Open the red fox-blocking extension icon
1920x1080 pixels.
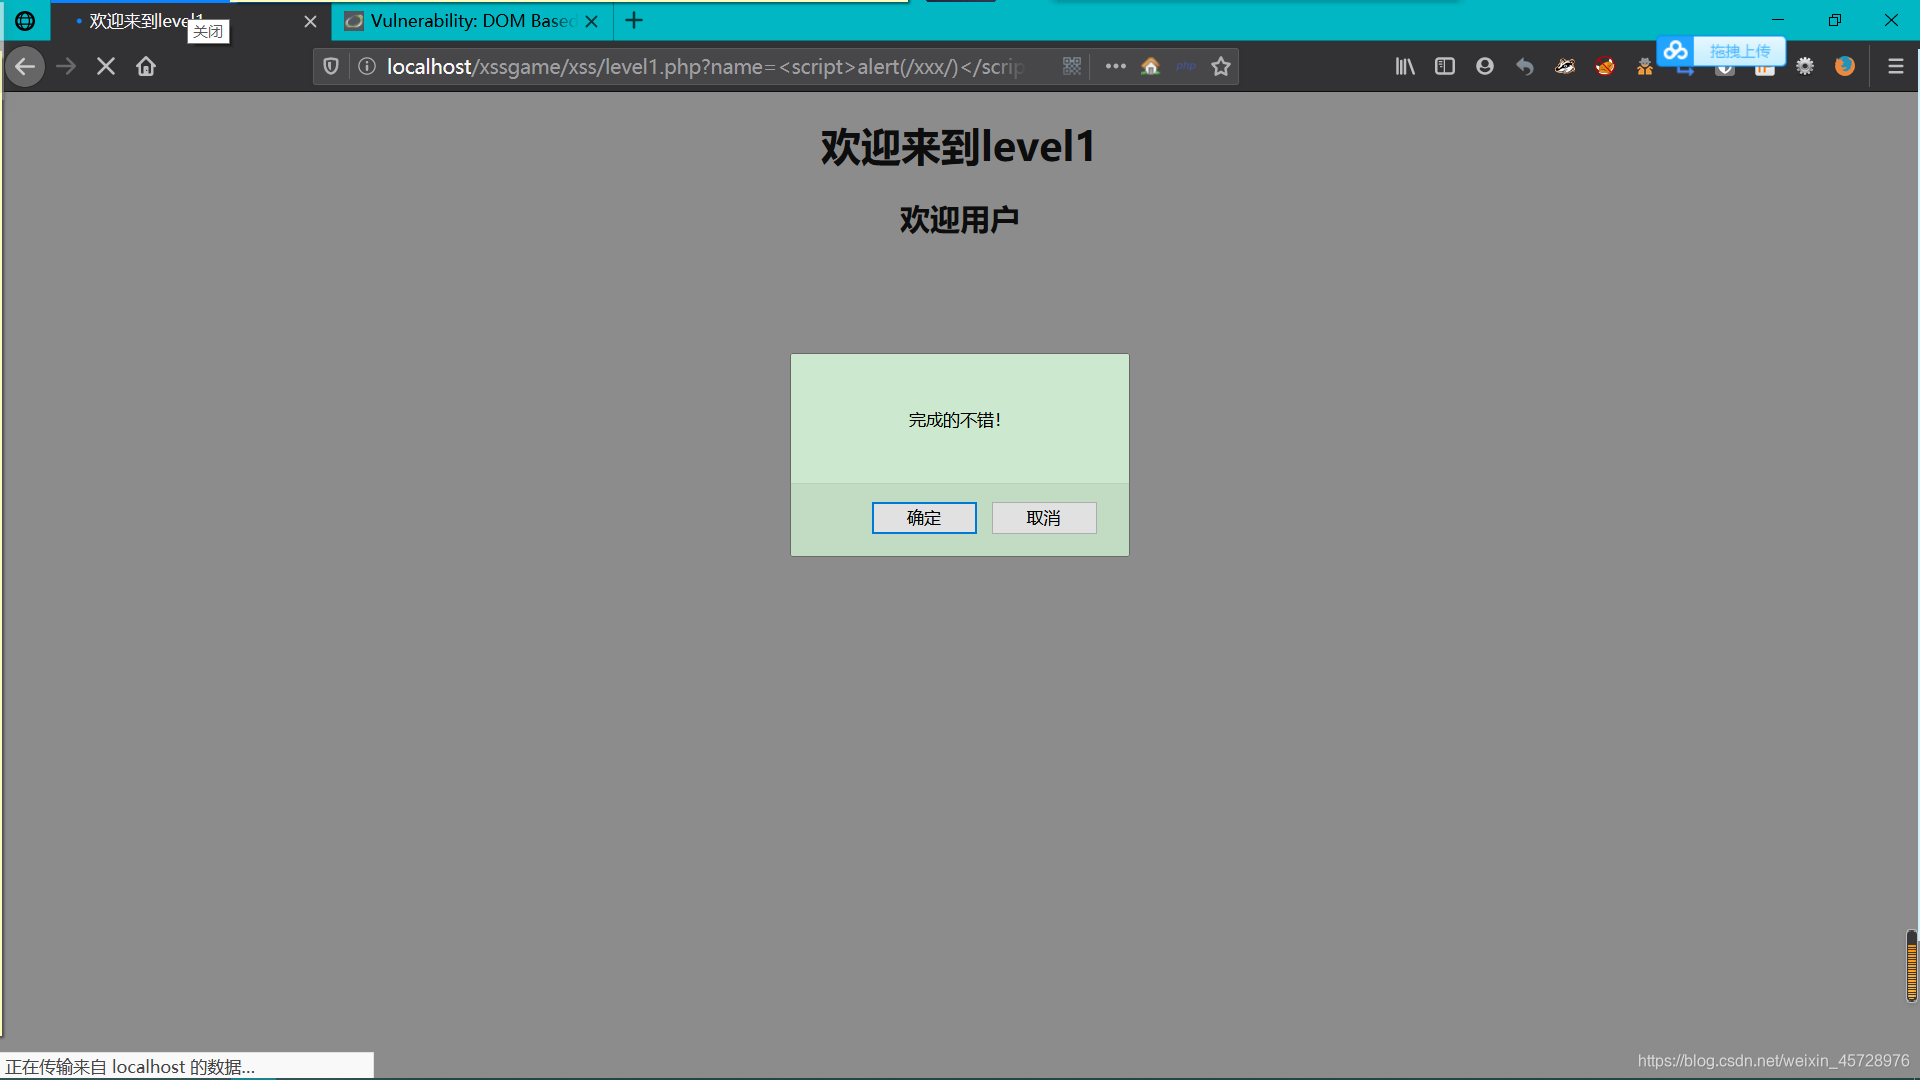coord(1605,66)
